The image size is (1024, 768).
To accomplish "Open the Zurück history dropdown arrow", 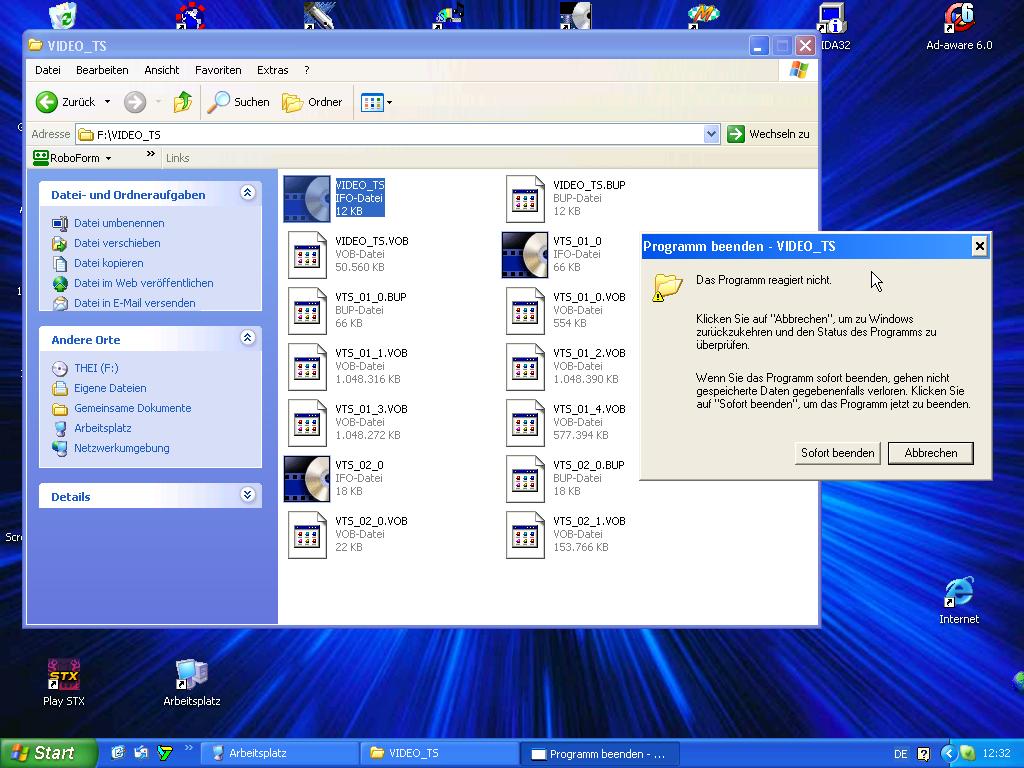I will (x=108, y=102).
